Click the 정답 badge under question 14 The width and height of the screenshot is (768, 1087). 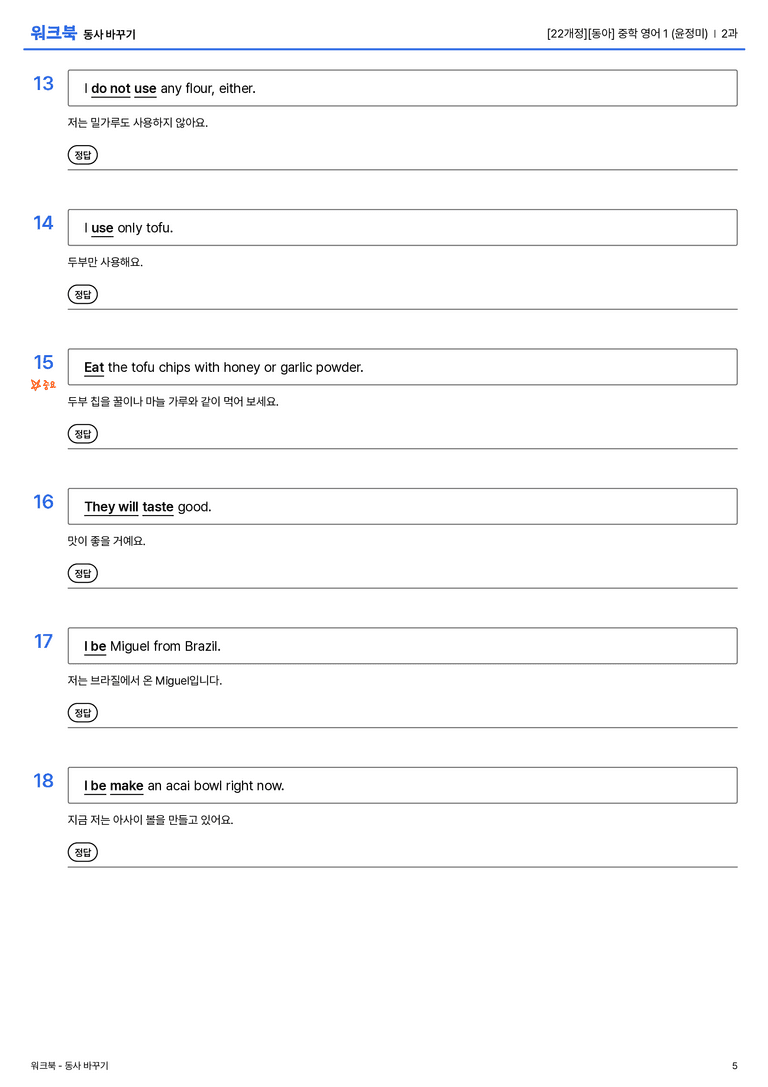(x=82, y=294)
